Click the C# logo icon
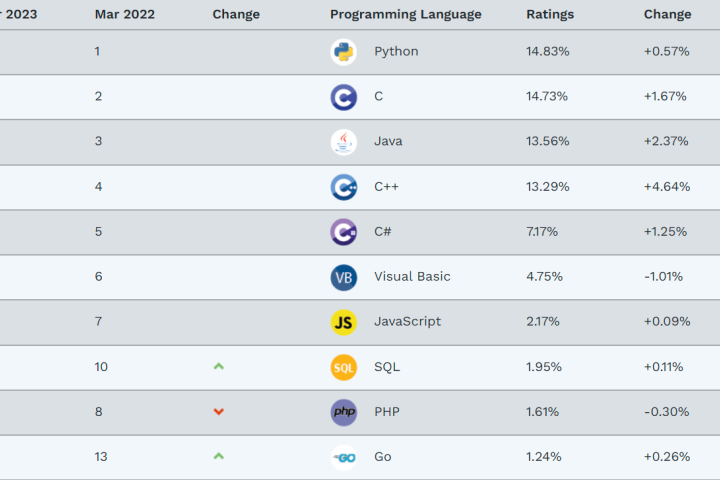This screenshot has width=720, height=480. (343, 232)
